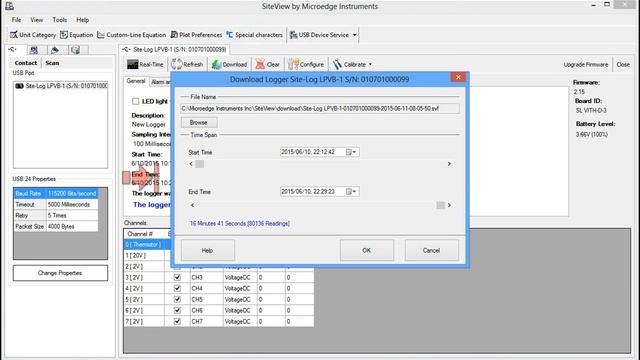Viewport: 640px width, 360px height.
Task: Select the USB connection tab icon in left panel
Action: pyautogui.click(x=13, y=50)
